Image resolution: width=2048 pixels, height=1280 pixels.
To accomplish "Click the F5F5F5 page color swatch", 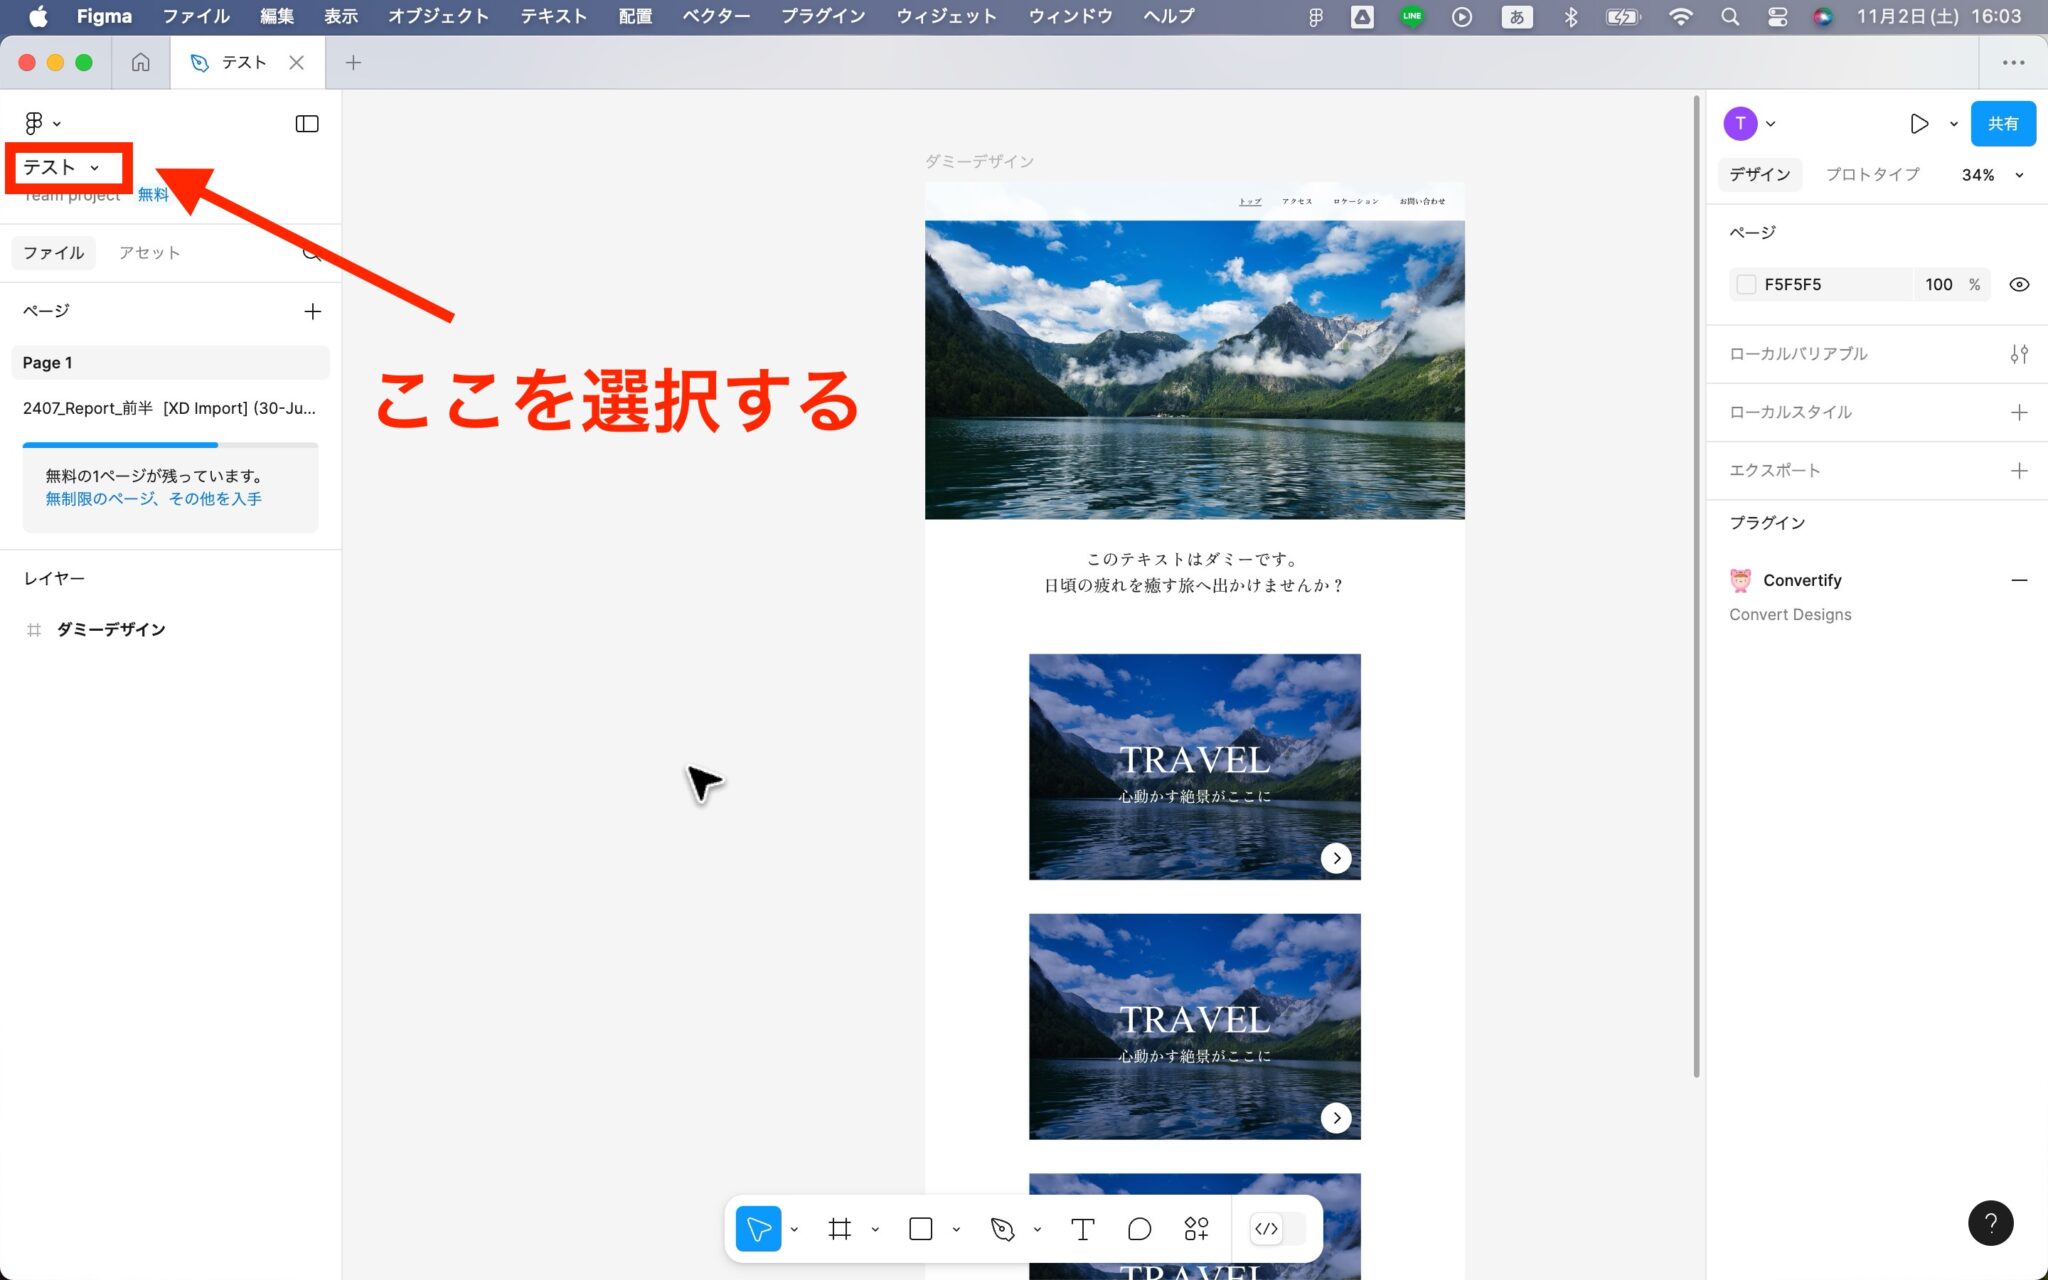I will pyautogui.click(x=1746, y=285).
